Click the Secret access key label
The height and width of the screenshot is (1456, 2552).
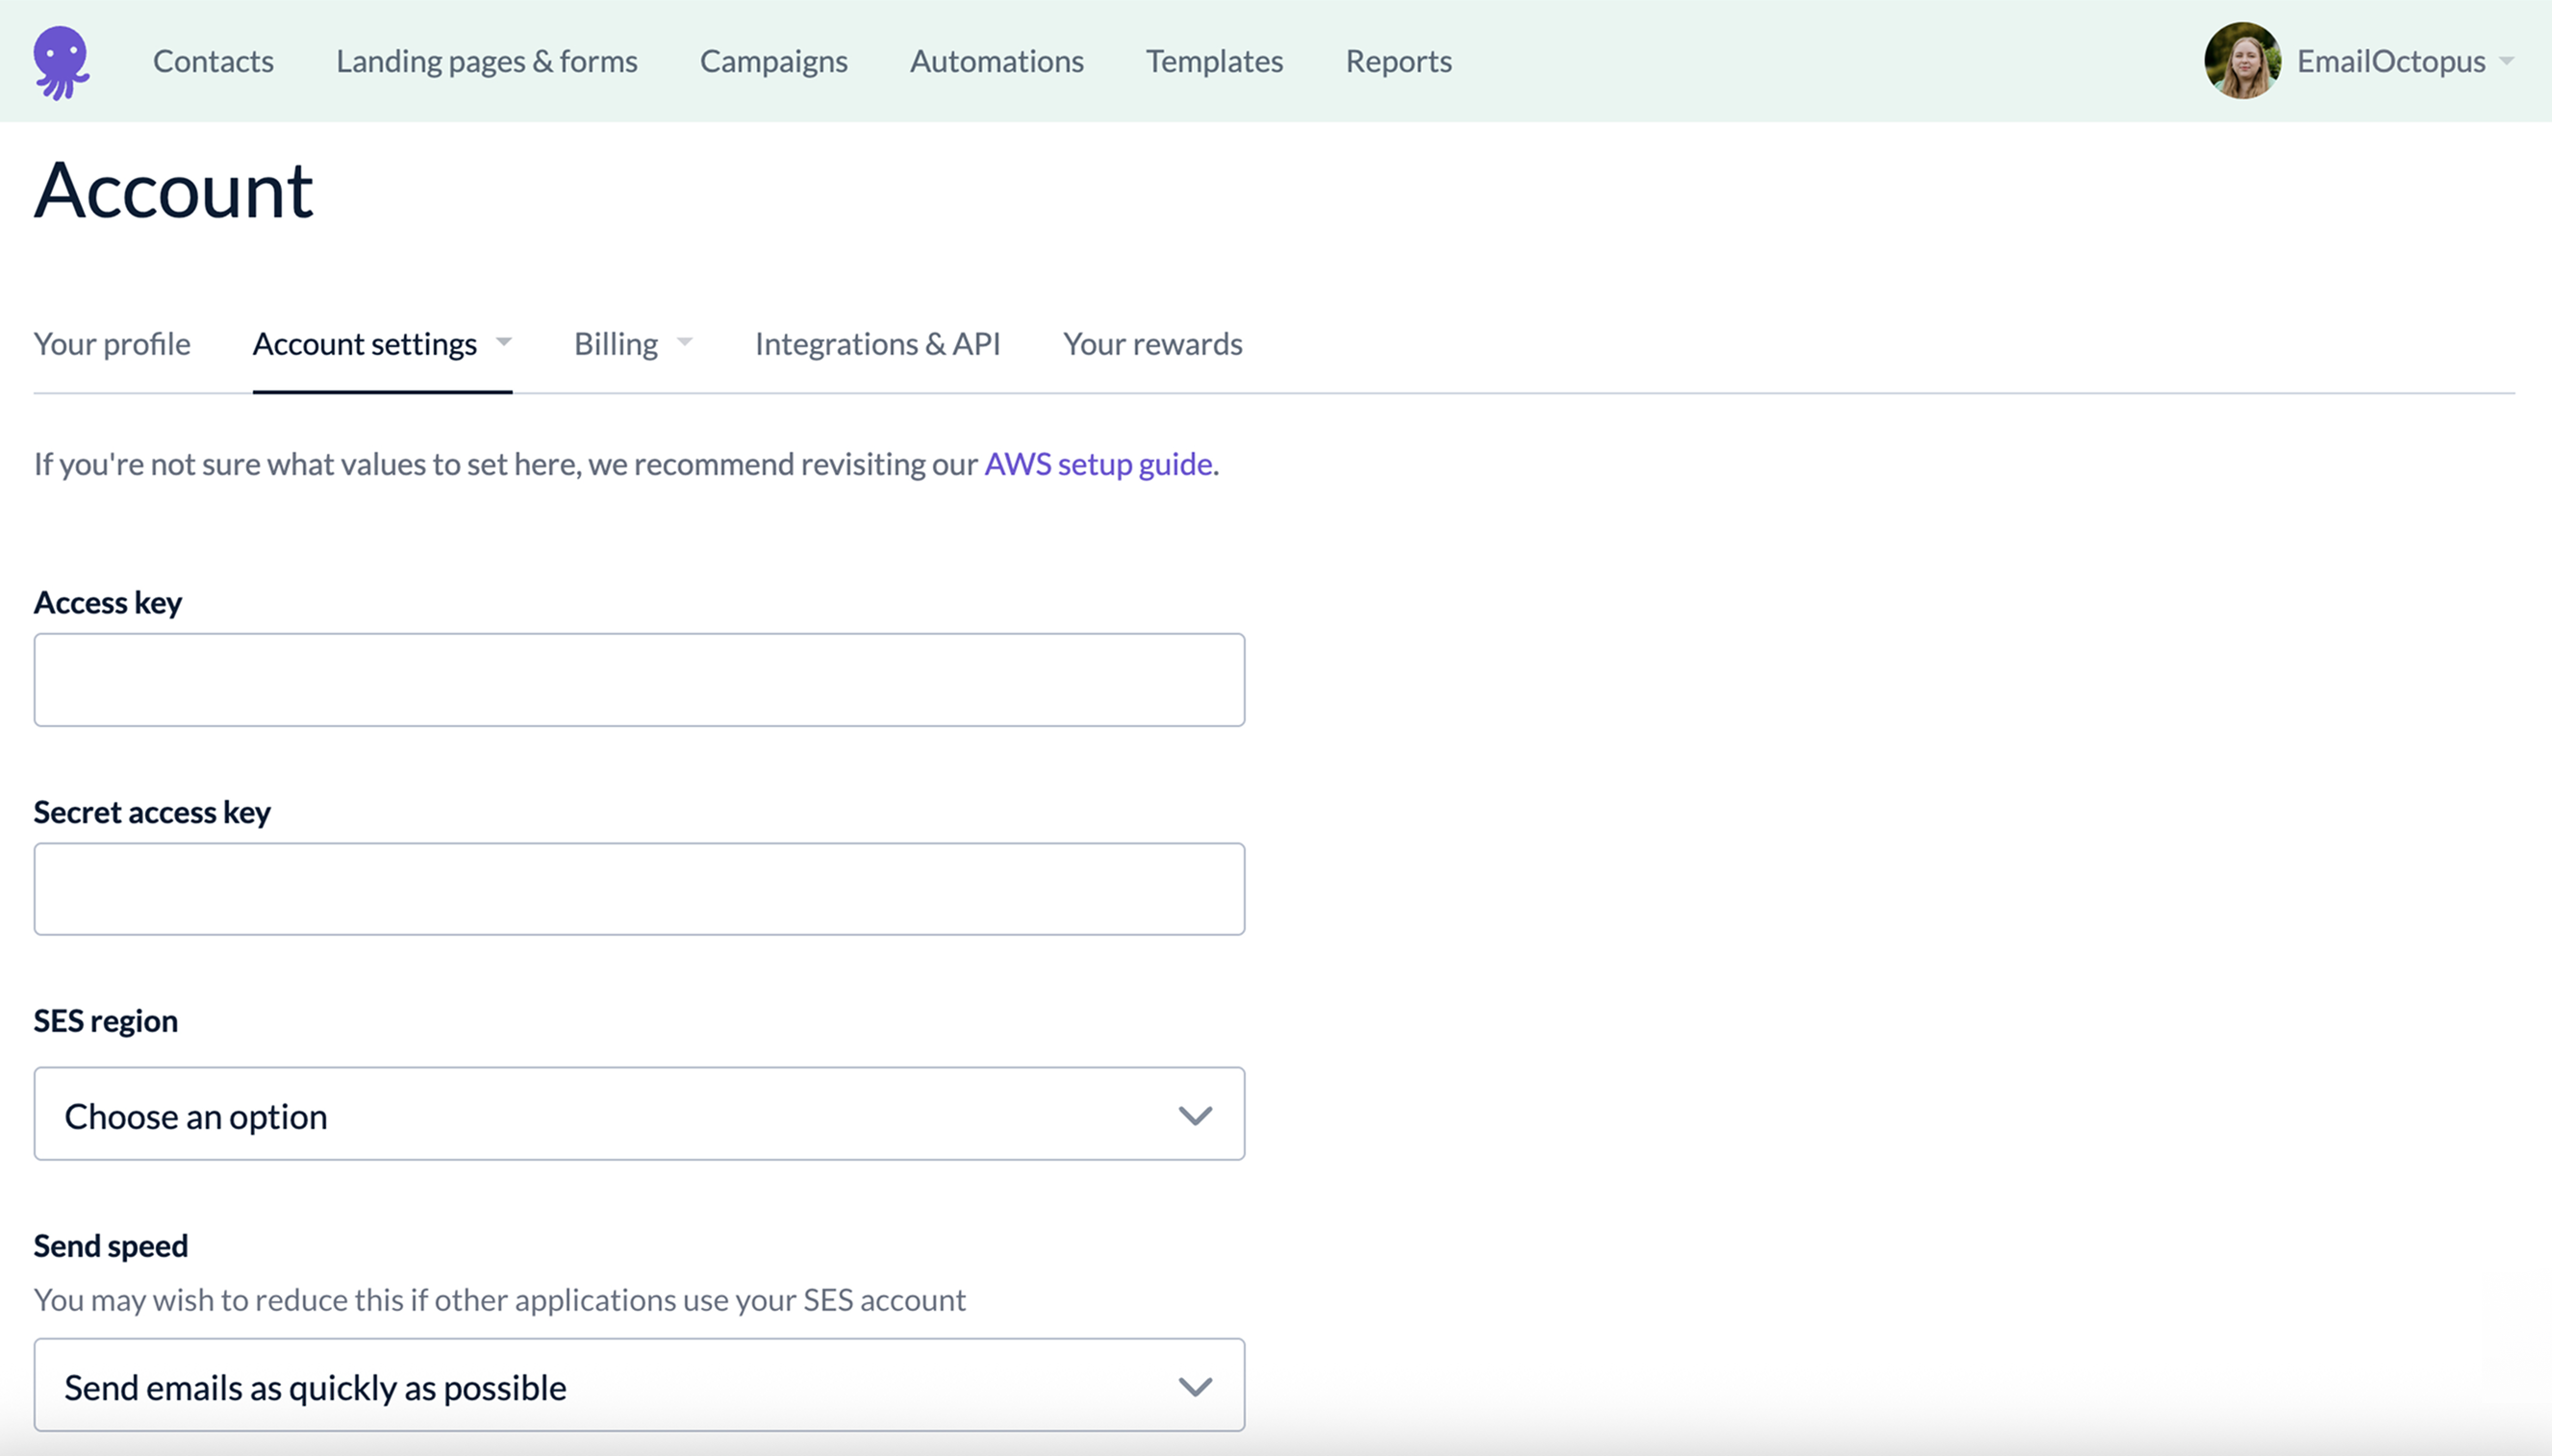pos(152,811)
